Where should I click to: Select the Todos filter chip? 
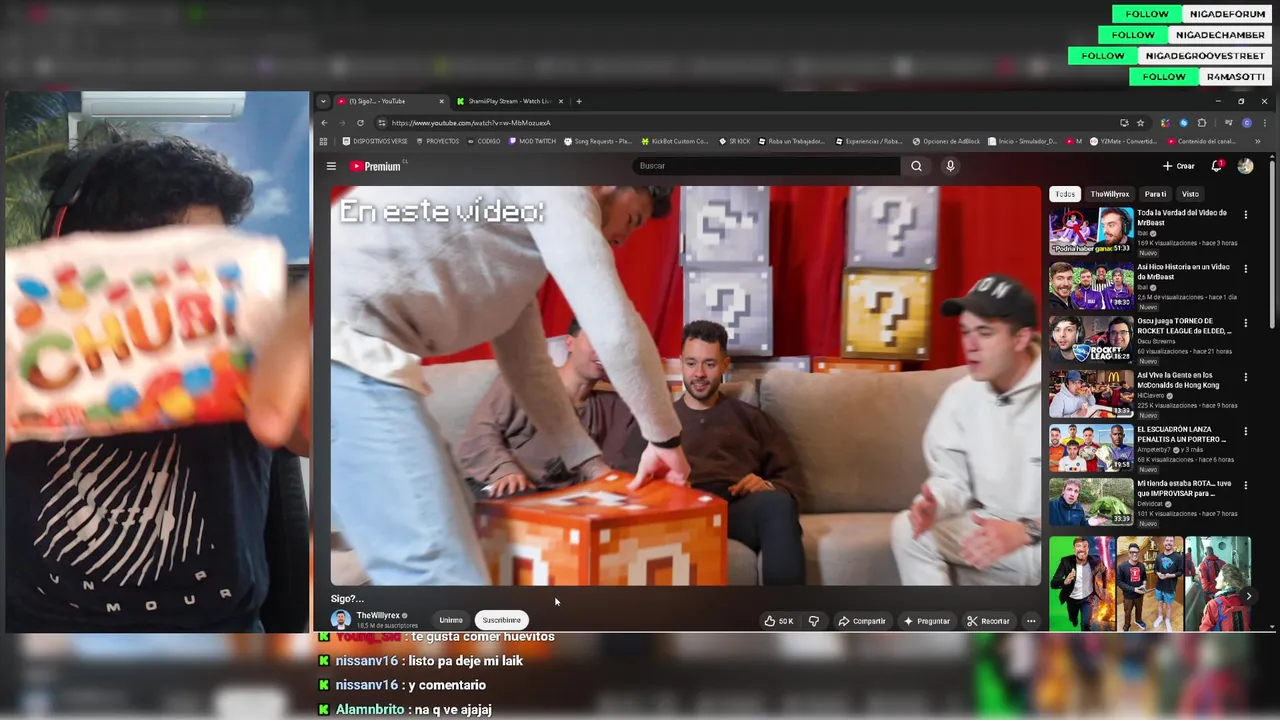point(1065,194)
